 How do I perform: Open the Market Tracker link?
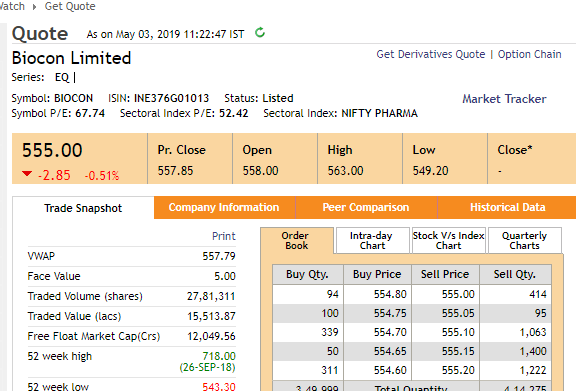(x=504, y=99)
